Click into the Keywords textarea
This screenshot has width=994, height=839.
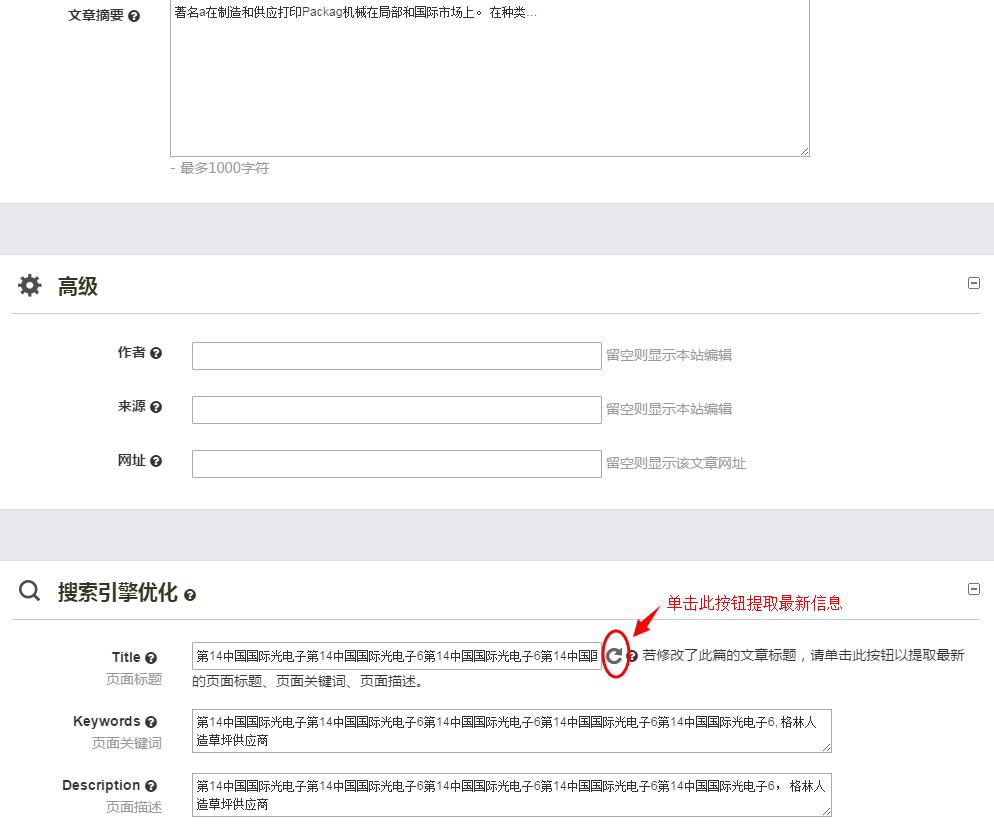click(510, 731)
